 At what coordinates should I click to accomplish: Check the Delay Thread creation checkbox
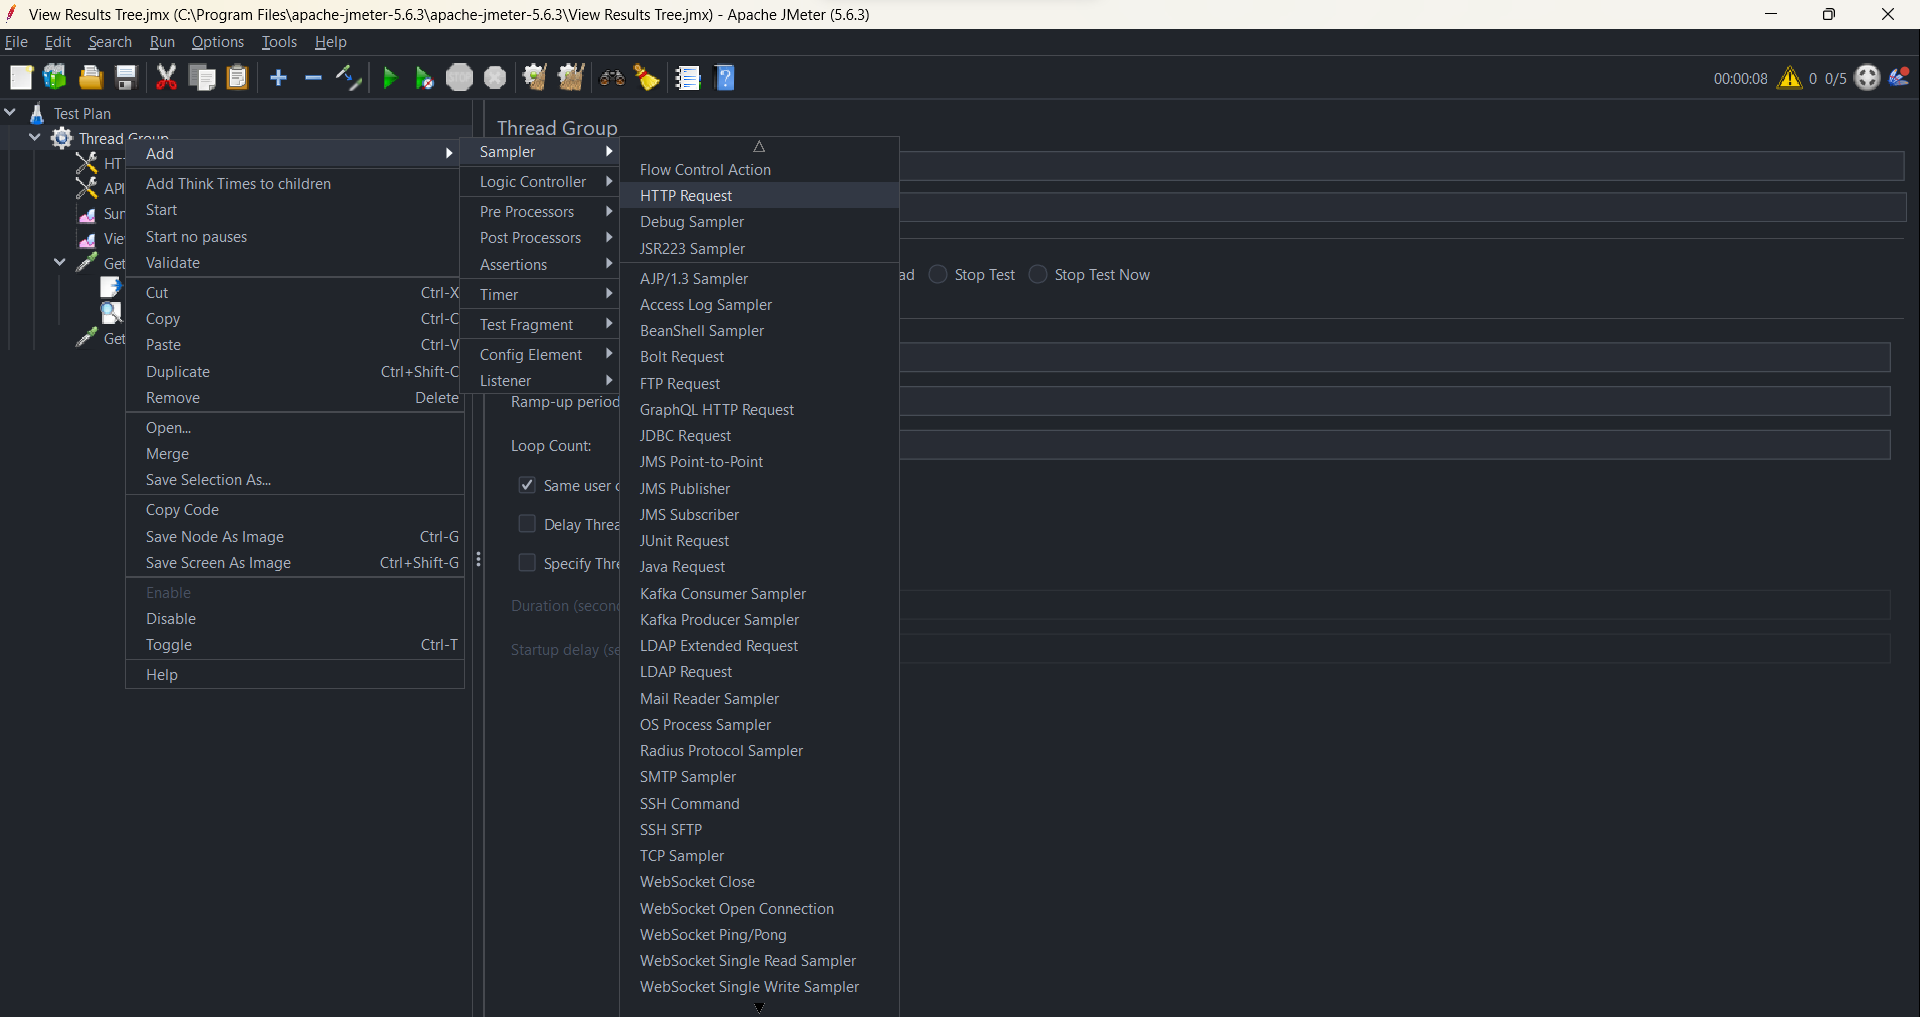coord(526,523)
